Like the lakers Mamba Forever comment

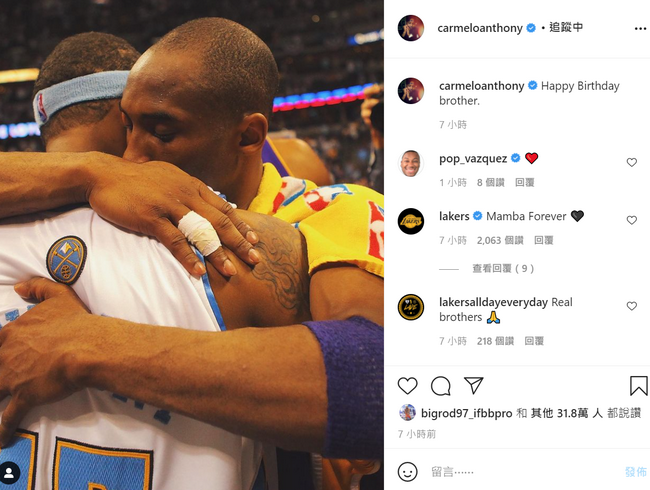click(x=631, y=220)
